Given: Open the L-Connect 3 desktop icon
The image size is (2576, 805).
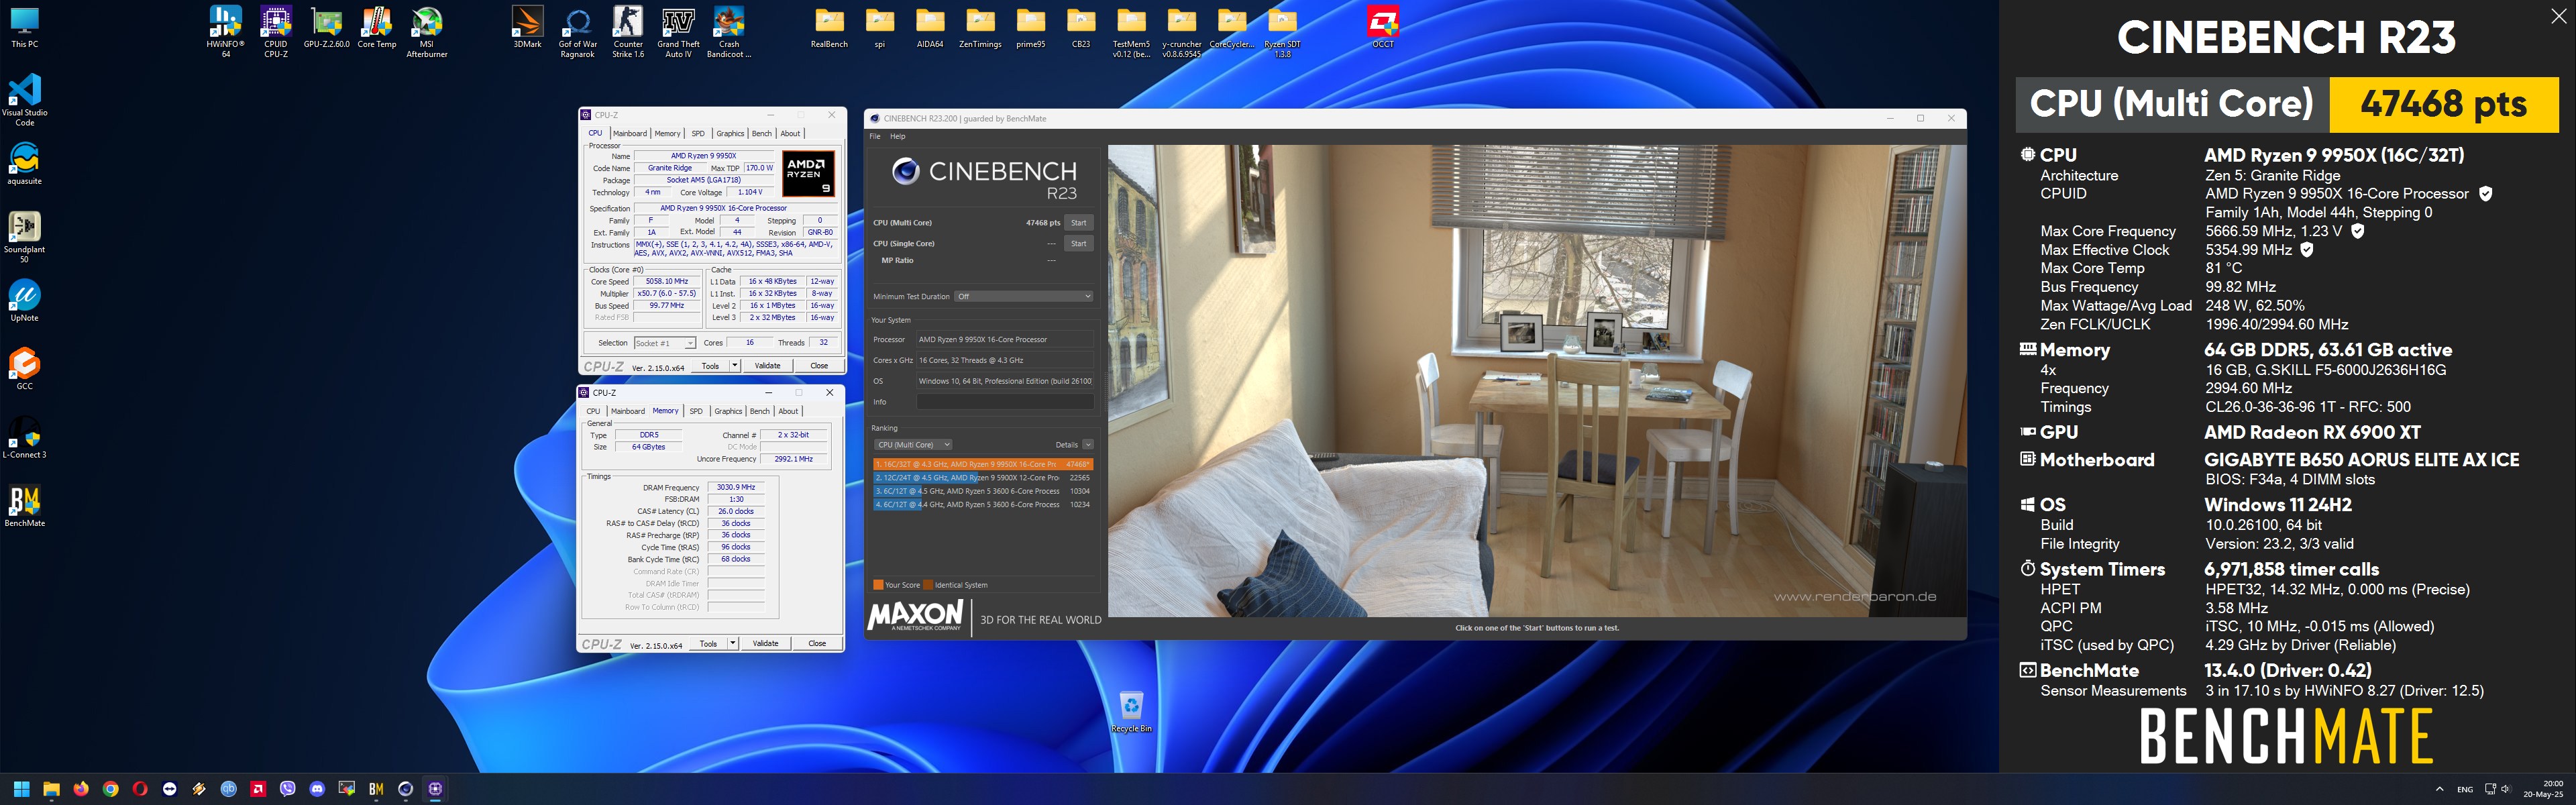Looking at the screenshot, I should (x=25, y=437).
